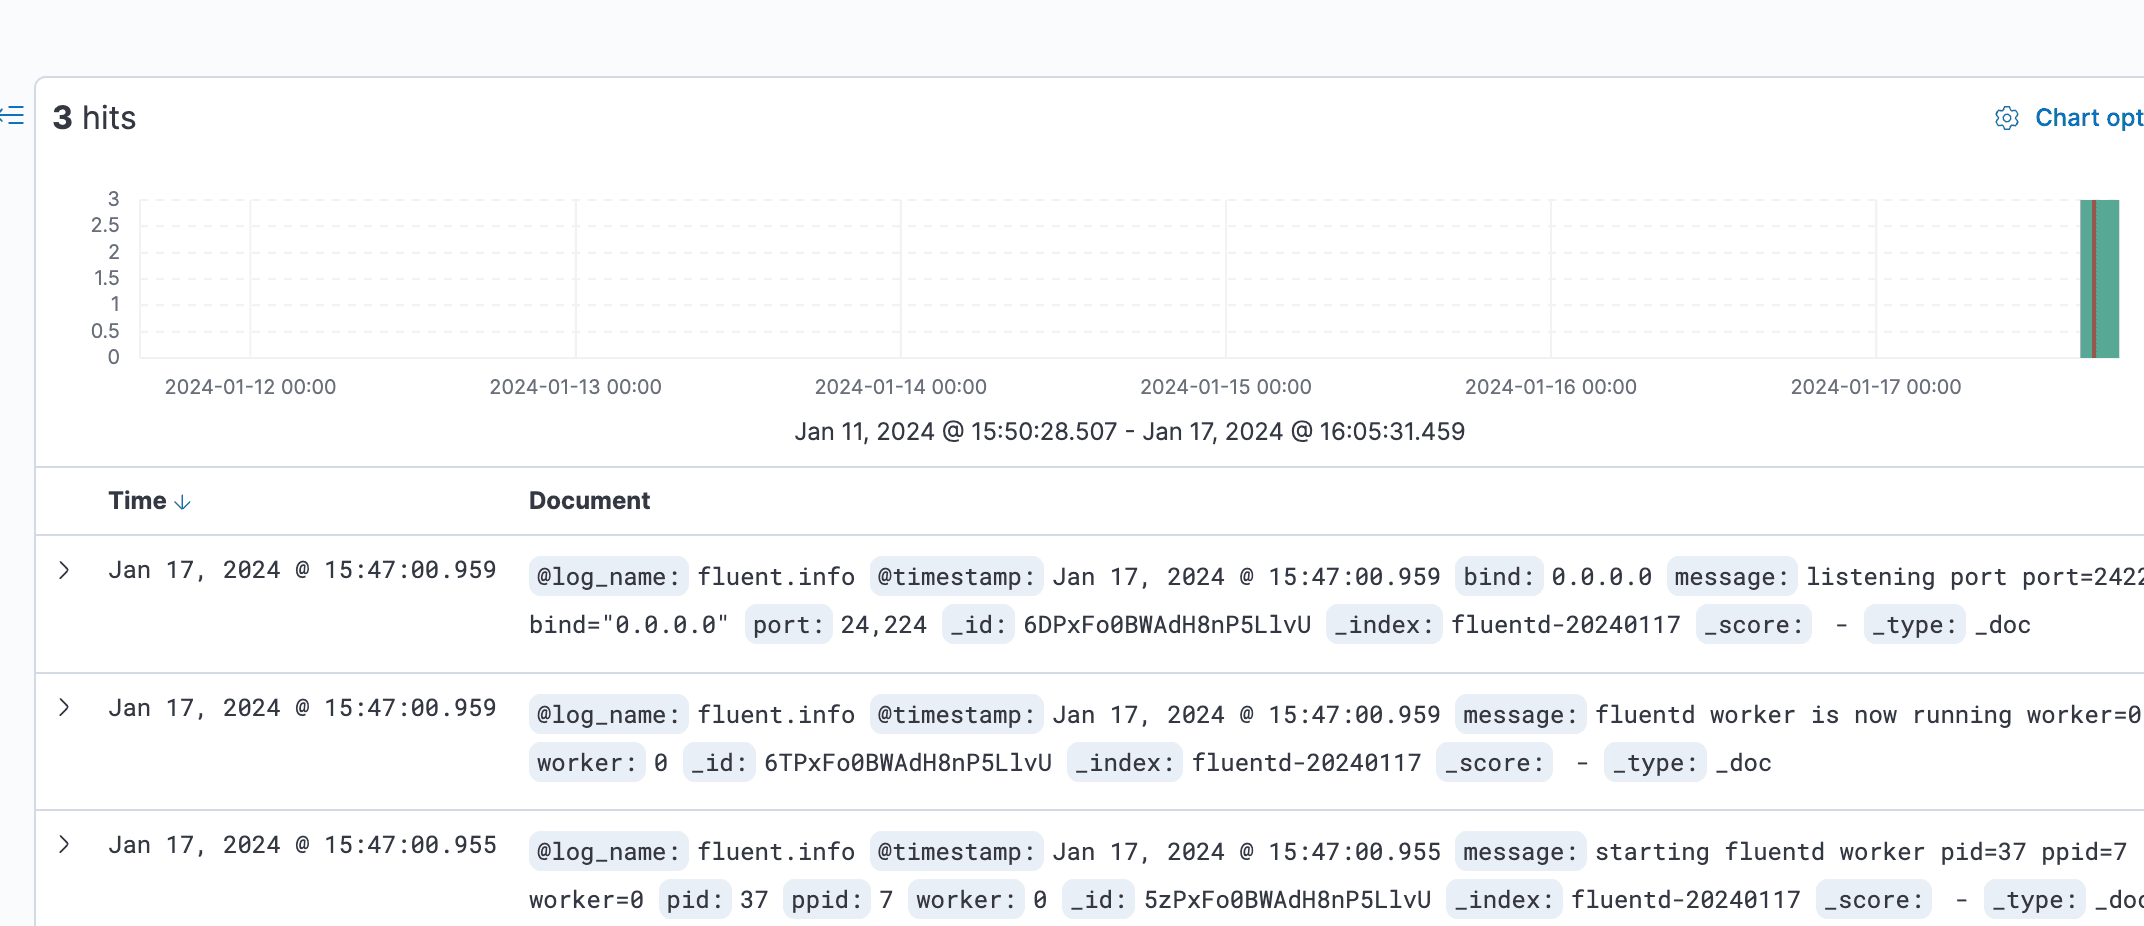The height and width of the screenshot is (926, 2144).
Task: Click the bind field label
Action: click(1499, 577)
